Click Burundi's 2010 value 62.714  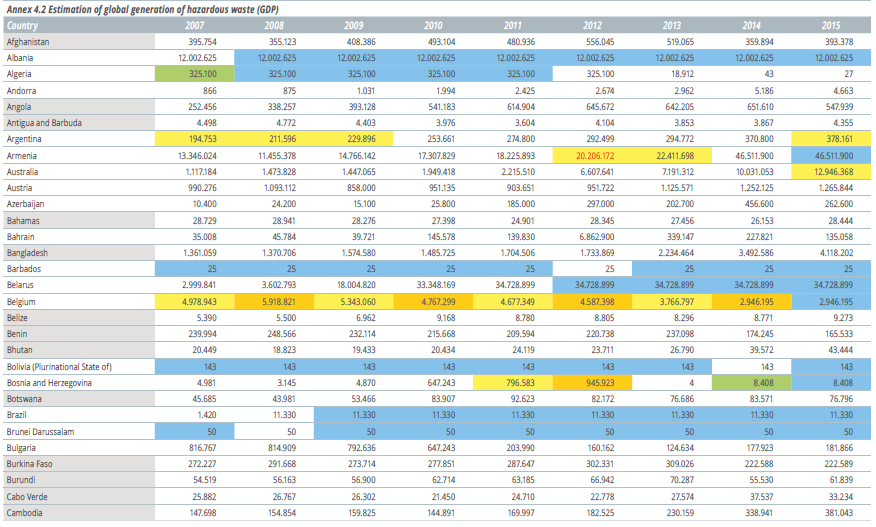coord(443,480)
